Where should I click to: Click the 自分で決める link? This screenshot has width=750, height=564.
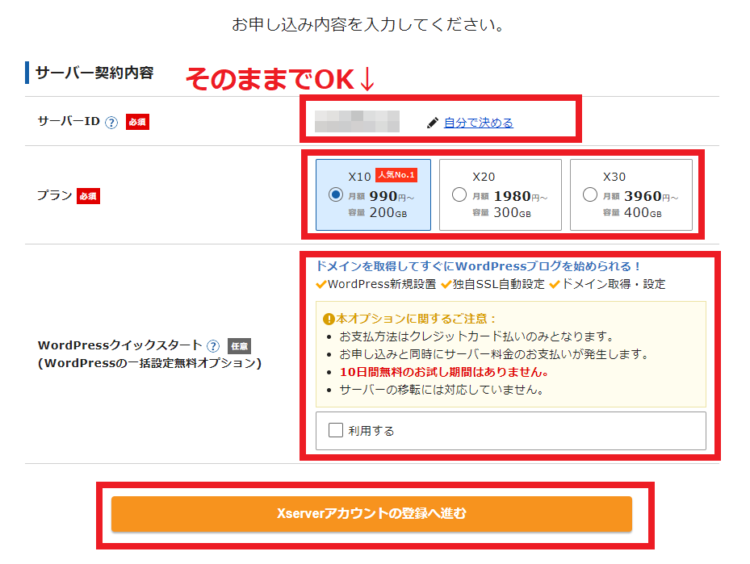point(478,123)
